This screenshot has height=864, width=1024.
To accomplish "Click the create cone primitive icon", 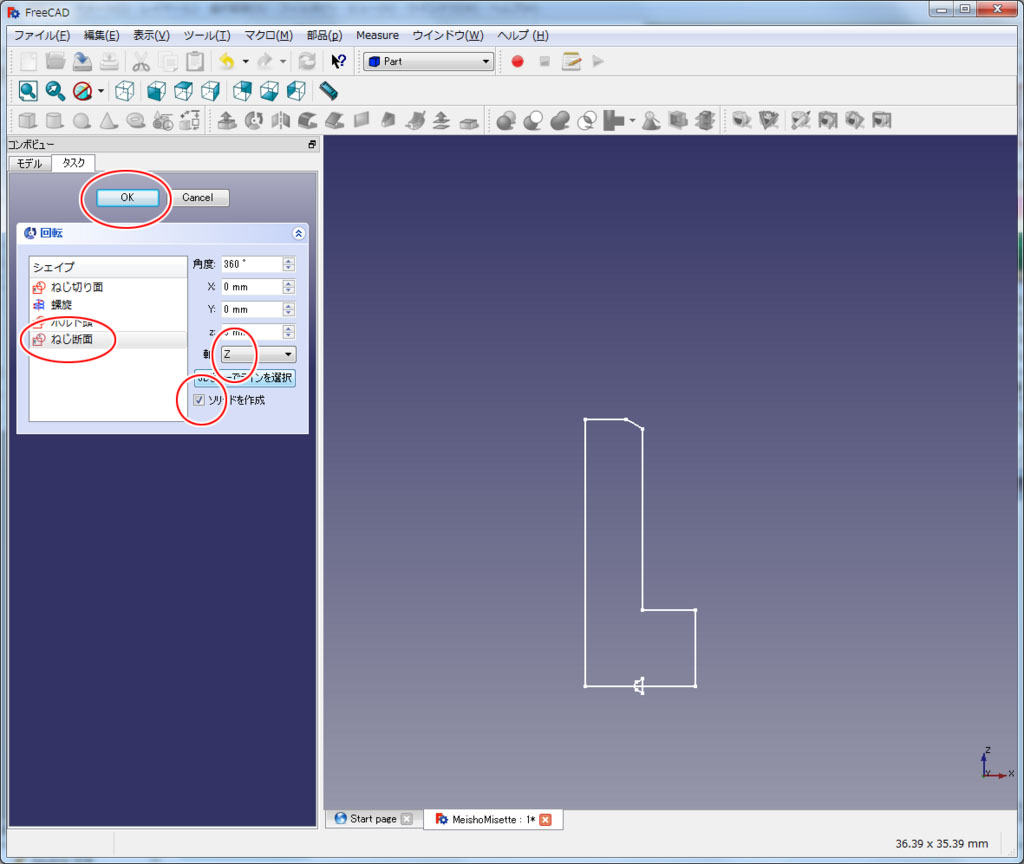I will (108, 120).
